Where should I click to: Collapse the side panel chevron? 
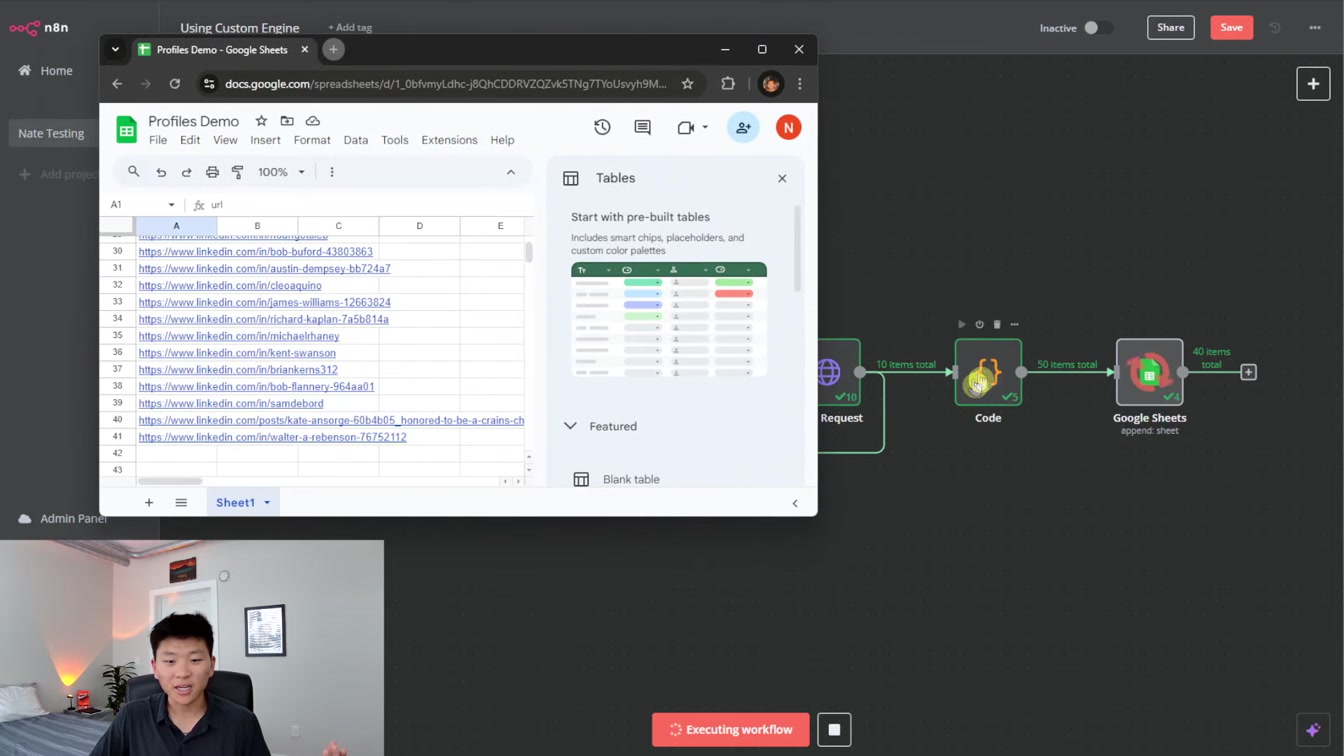click(795, 503)
